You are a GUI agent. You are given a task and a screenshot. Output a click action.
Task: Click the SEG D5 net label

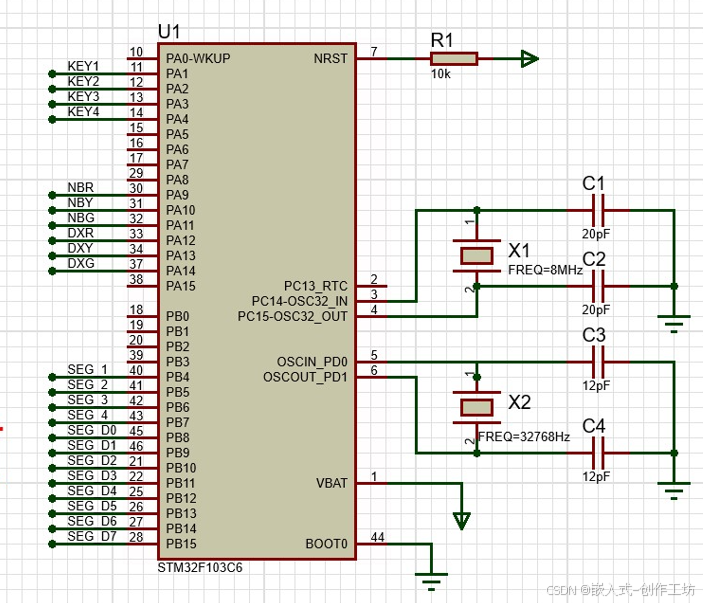(x=92, y=506)
